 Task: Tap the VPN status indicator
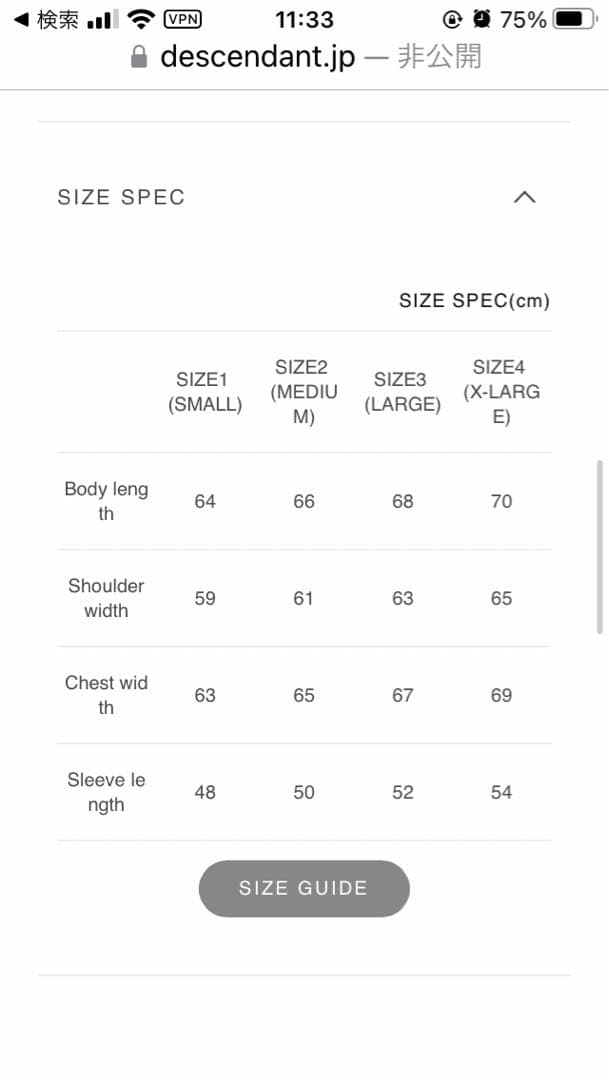(x=181, y=19)
